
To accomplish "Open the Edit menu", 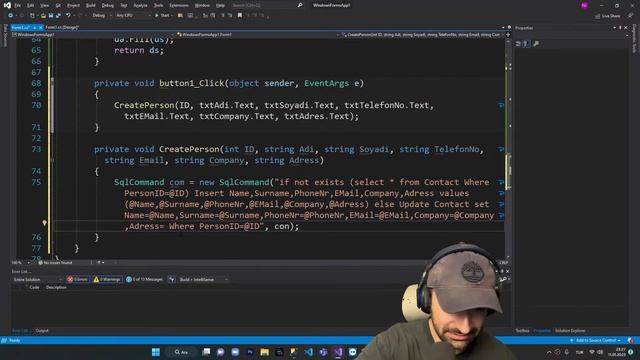I will [x=31, y=5].
